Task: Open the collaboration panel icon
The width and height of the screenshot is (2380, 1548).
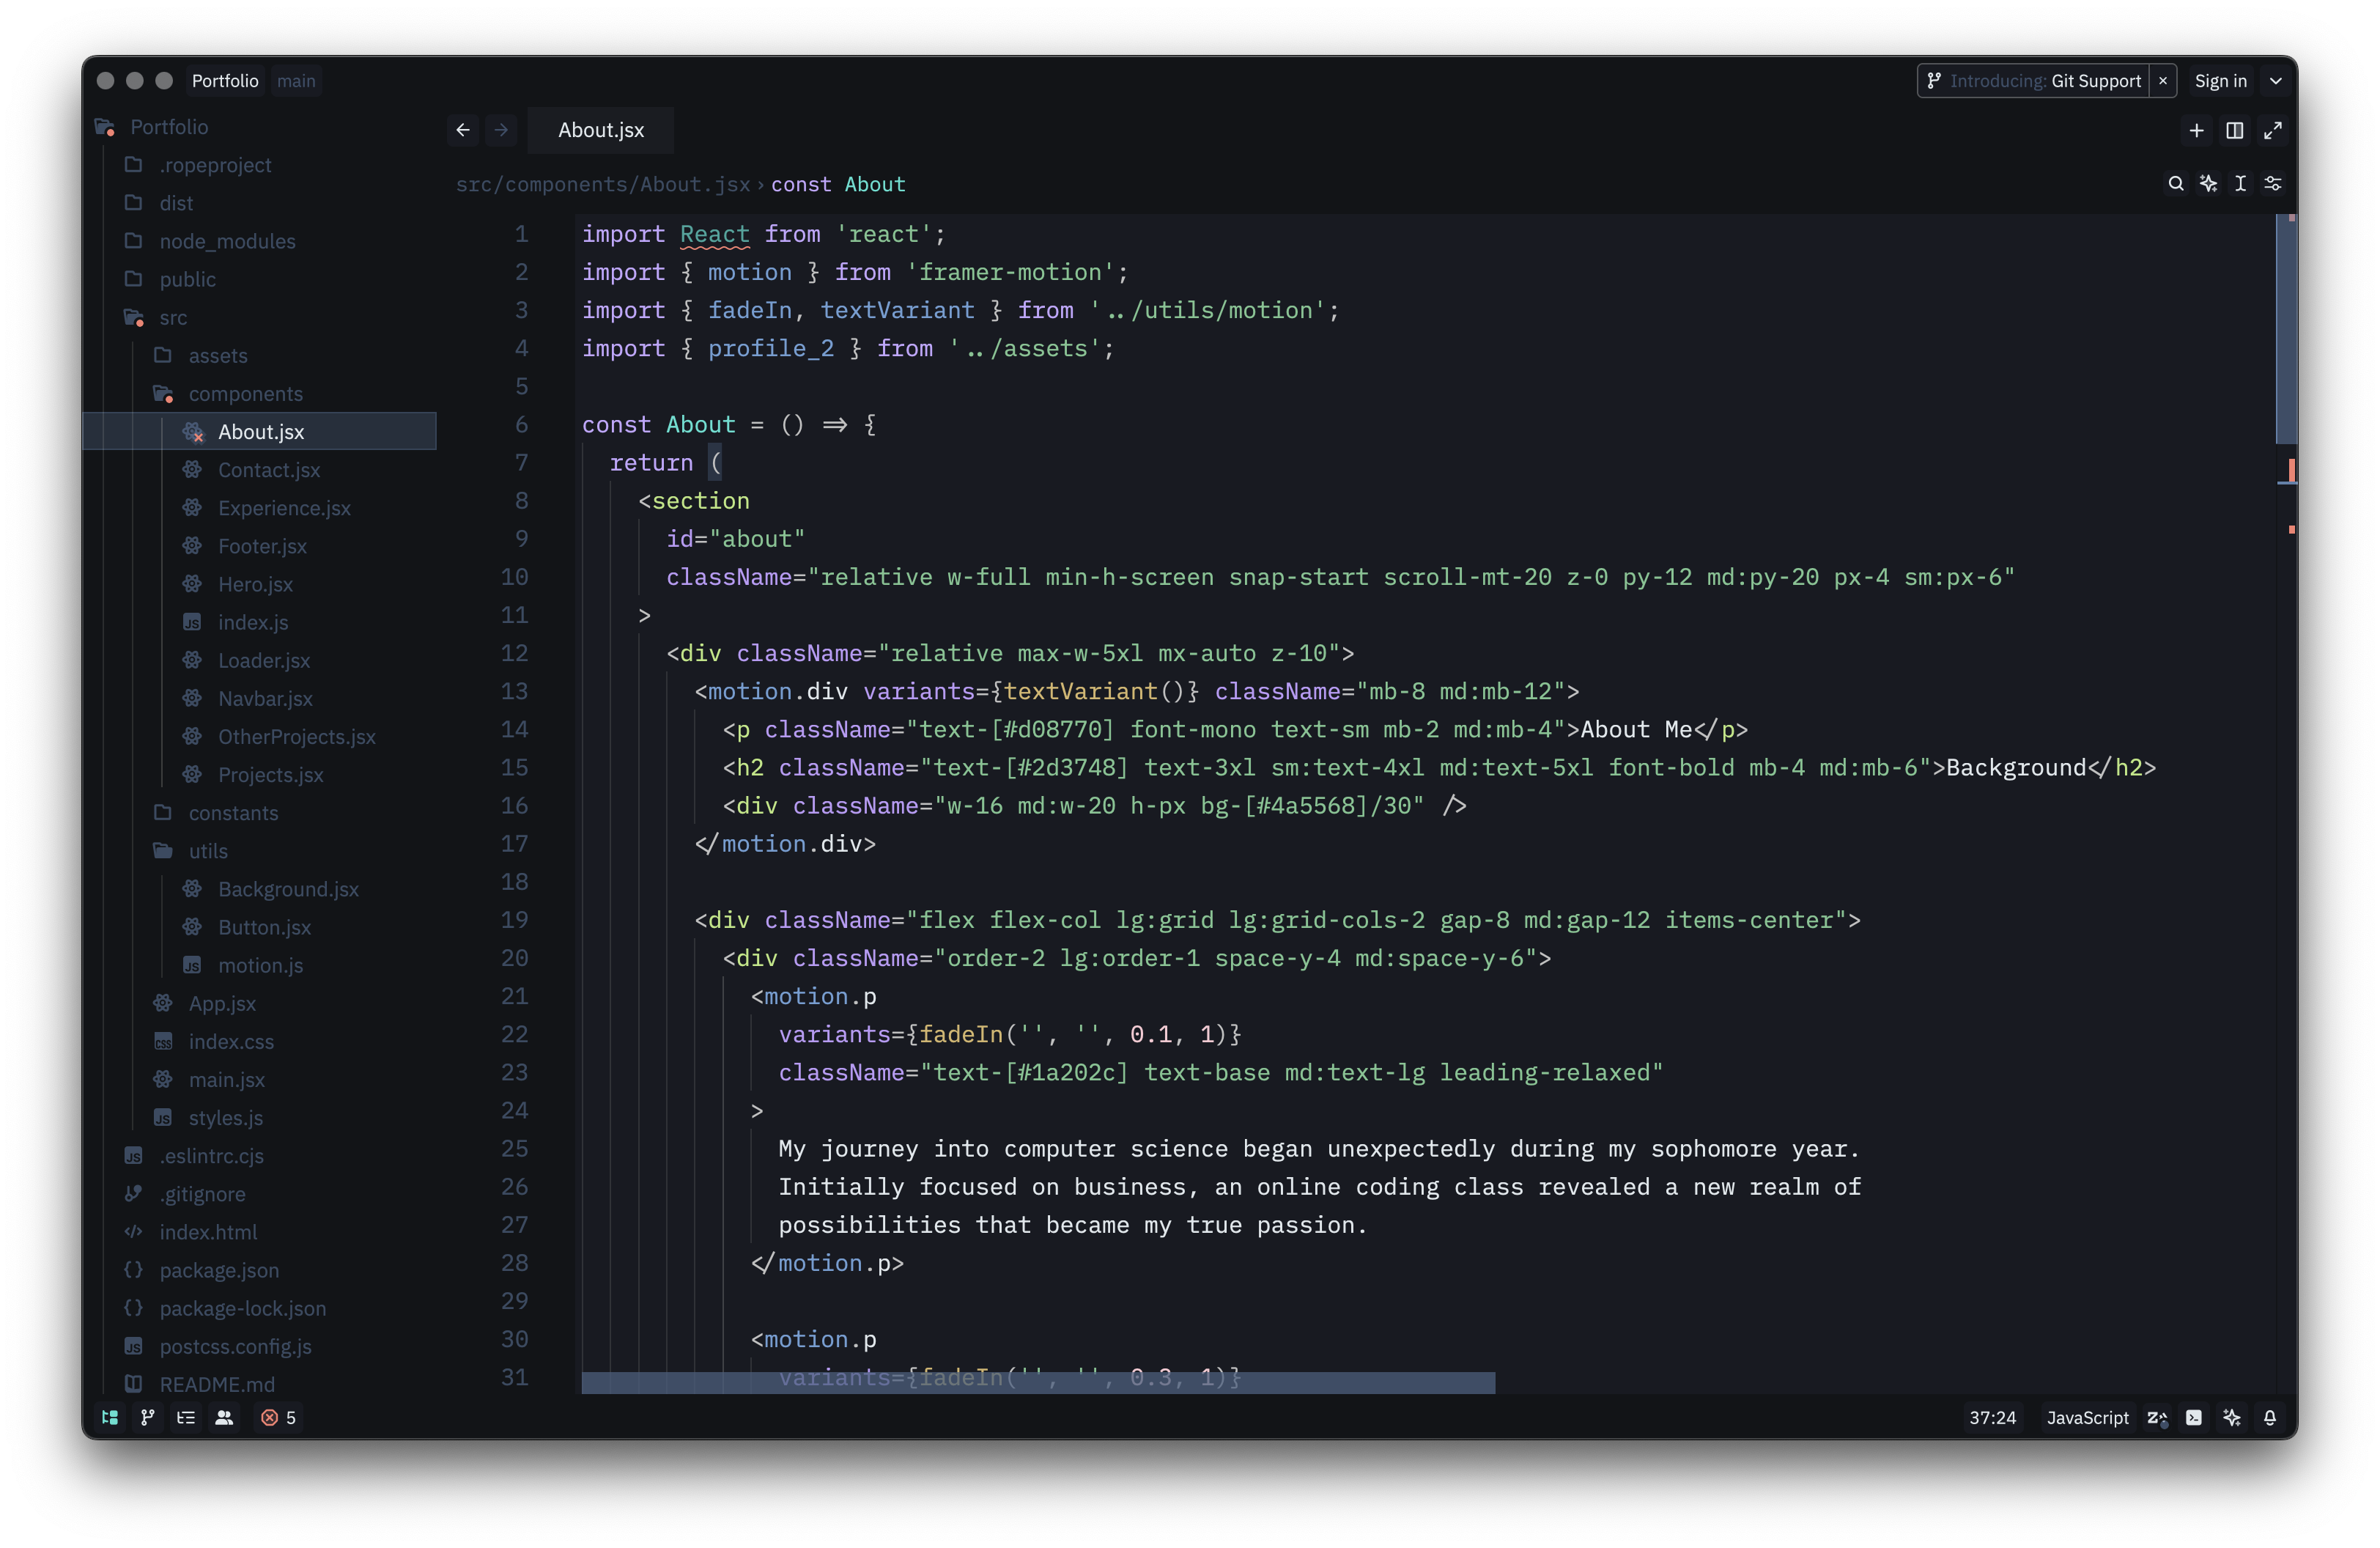Action: click(224, 1417)
